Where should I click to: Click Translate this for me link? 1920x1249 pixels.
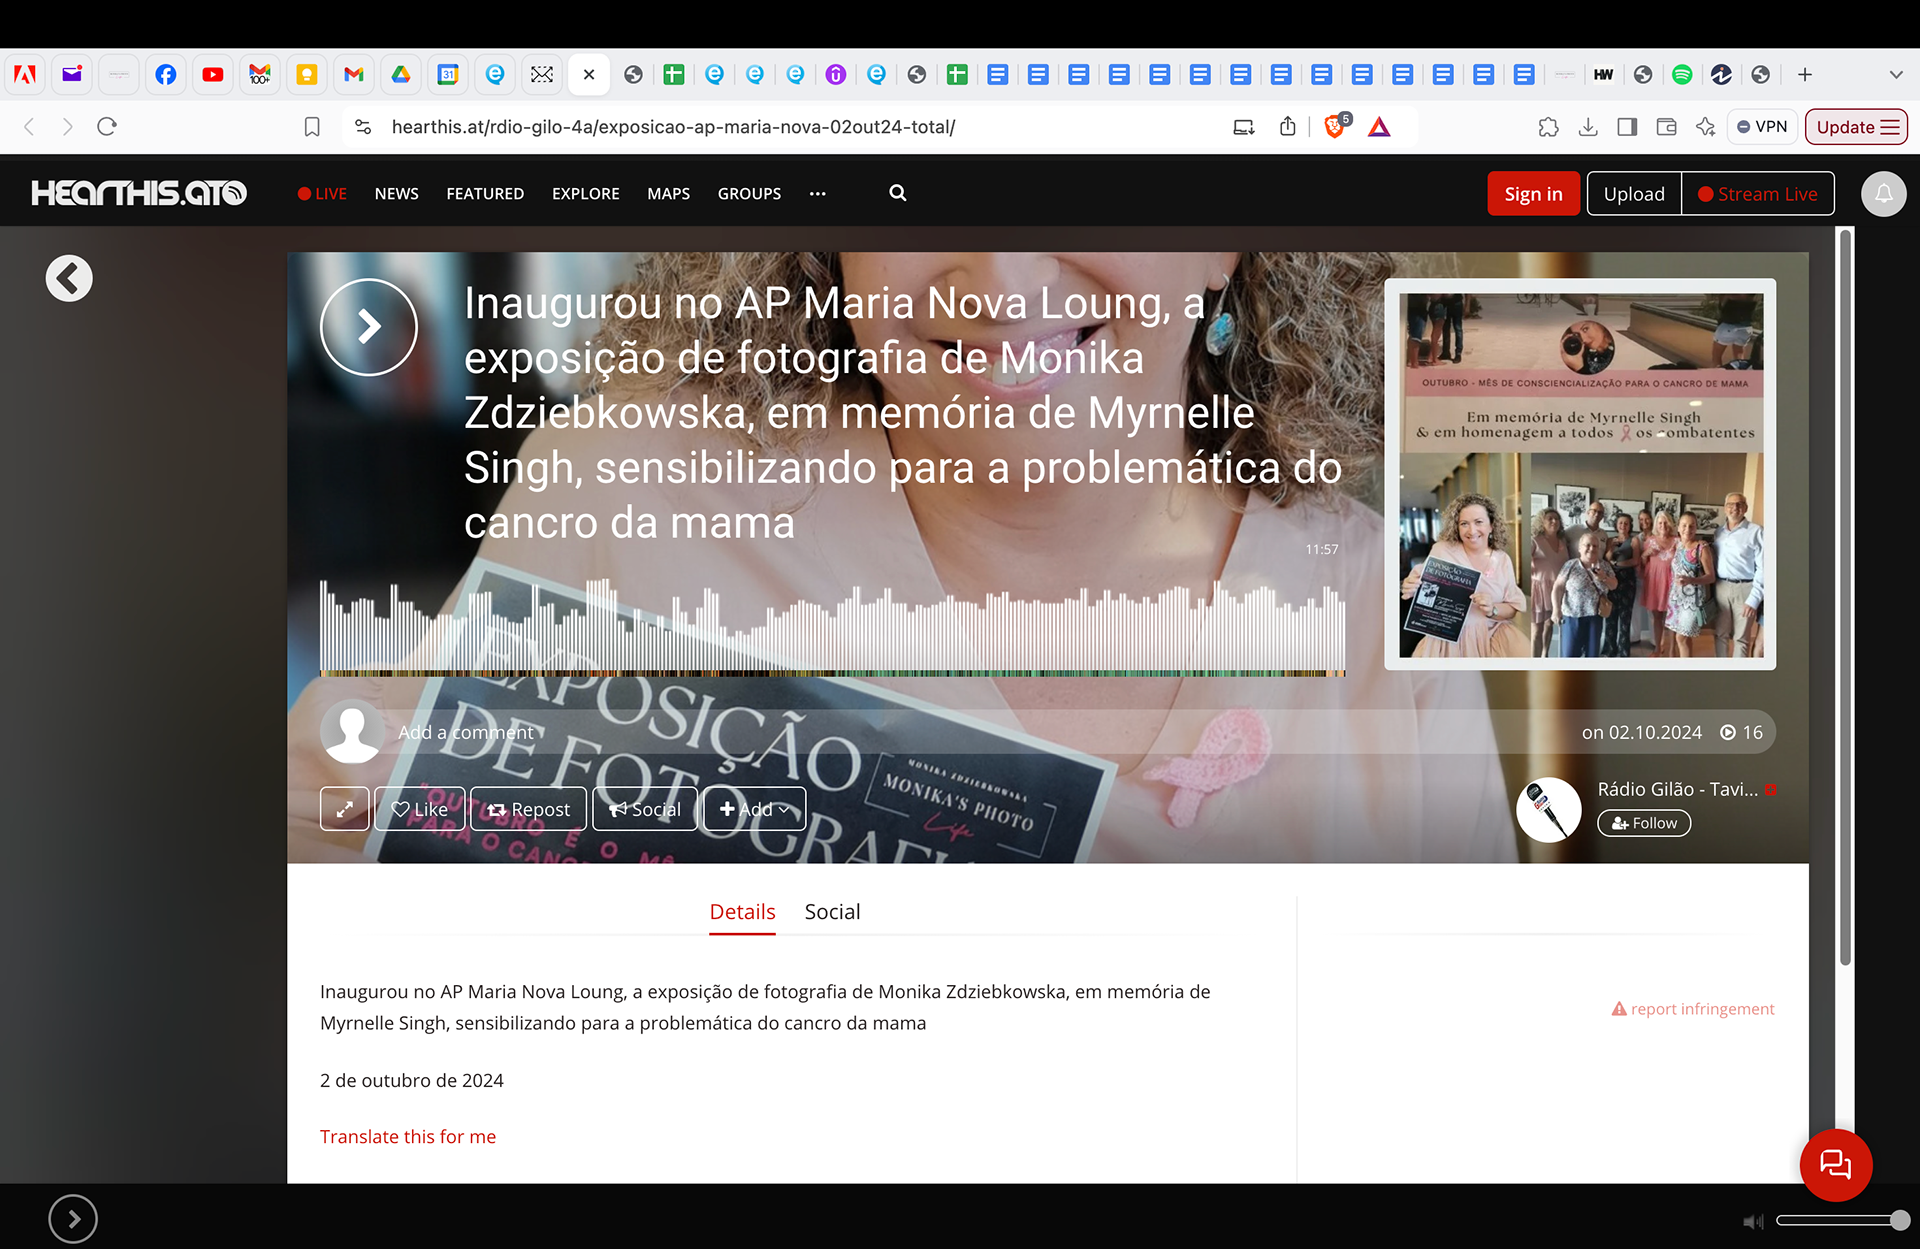coord(408,1137)
